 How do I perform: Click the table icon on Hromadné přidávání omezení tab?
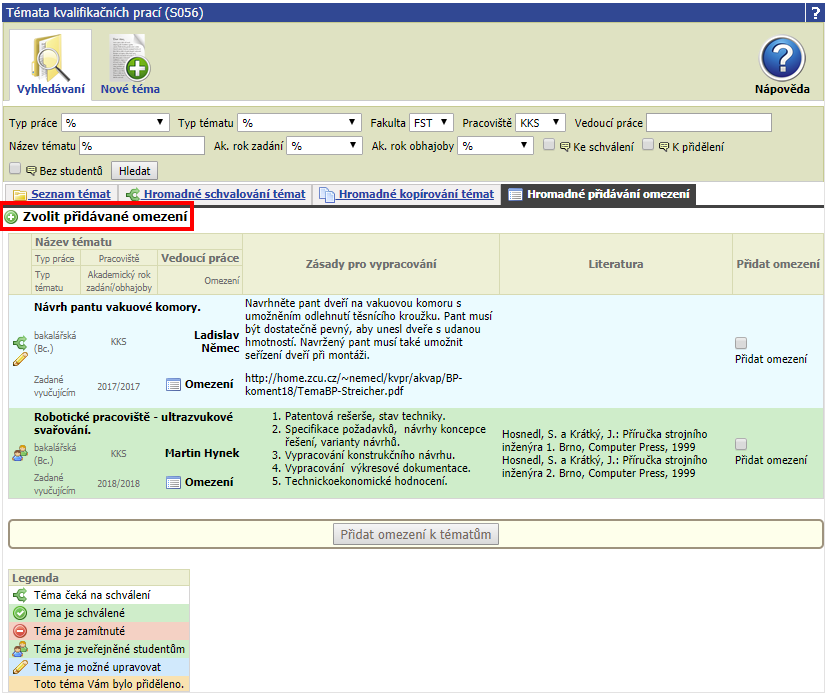click(515, 195)
